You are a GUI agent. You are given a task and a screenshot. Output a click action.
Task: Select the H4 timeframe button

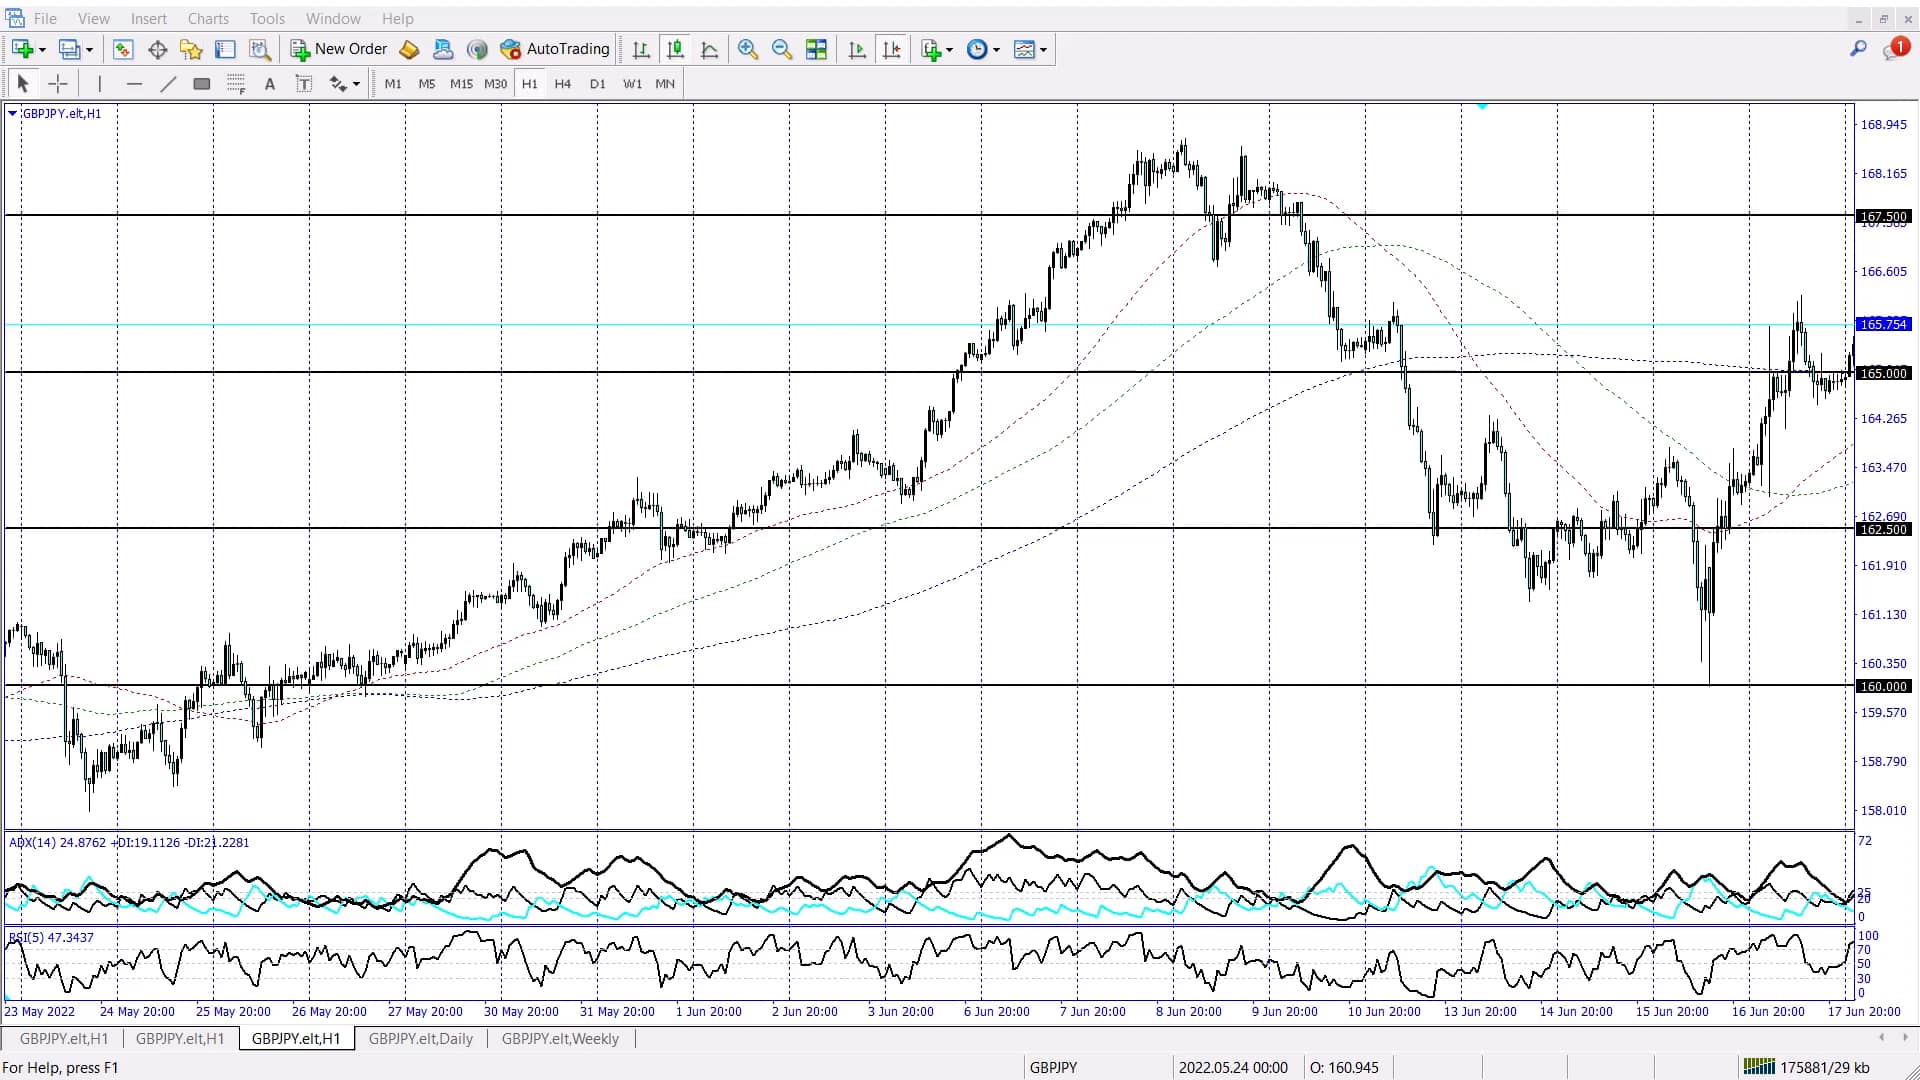tap(563, 84)
